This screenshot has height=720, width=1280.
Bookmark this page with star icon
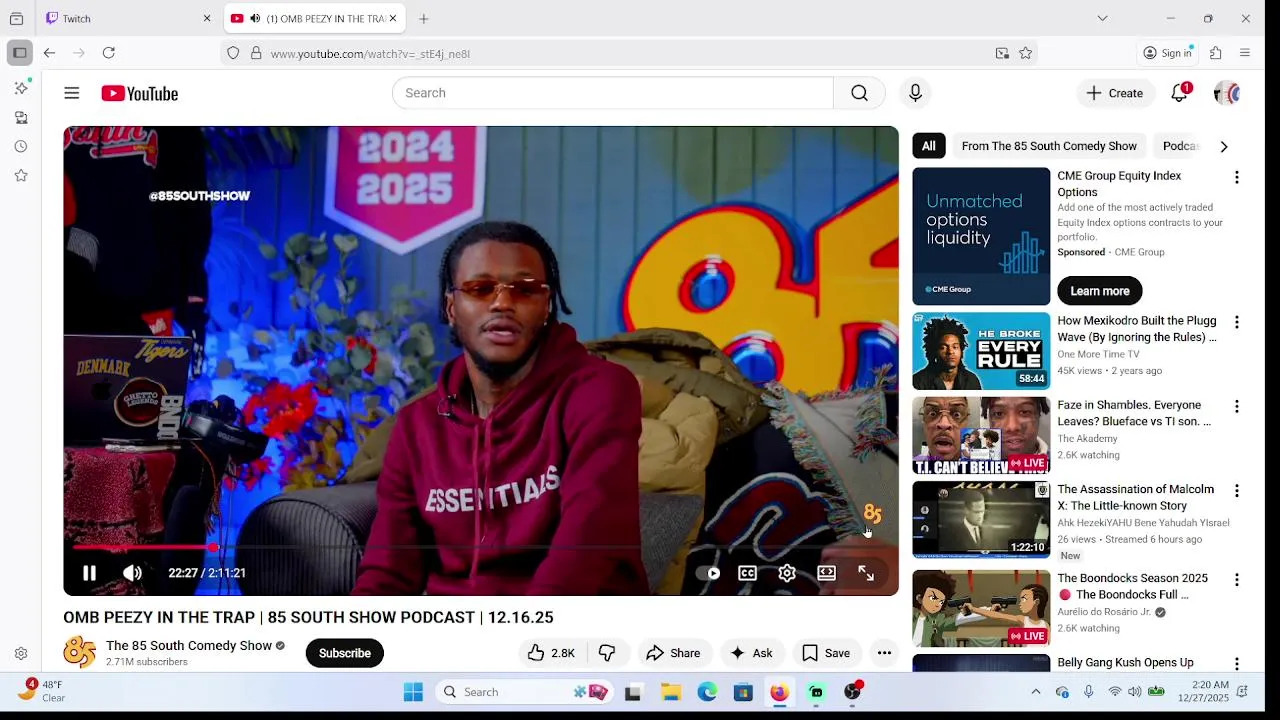[x=1025, y=53]
